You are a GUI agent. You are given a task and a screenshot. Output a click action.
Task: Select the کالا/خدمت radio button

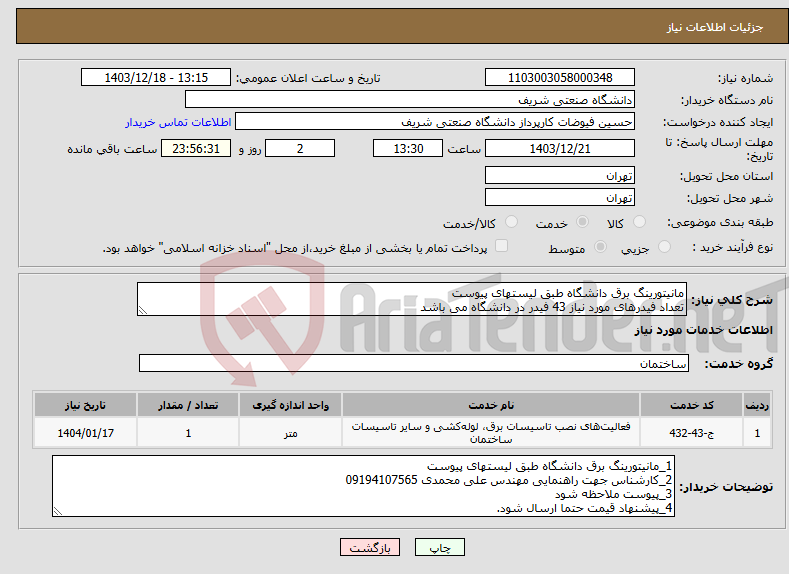pos(511,222)
